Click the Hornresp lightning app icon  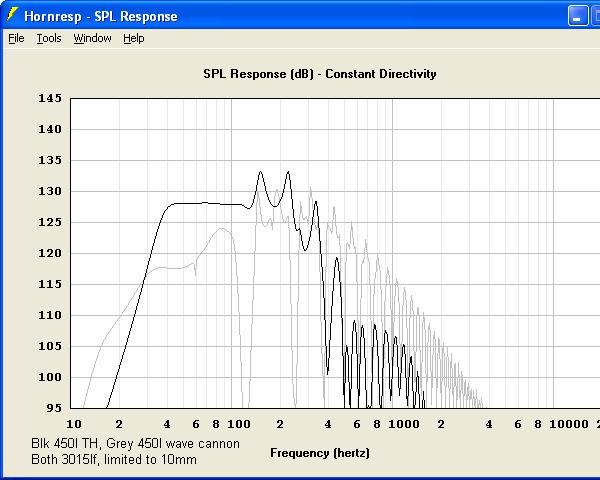[12, 15]
